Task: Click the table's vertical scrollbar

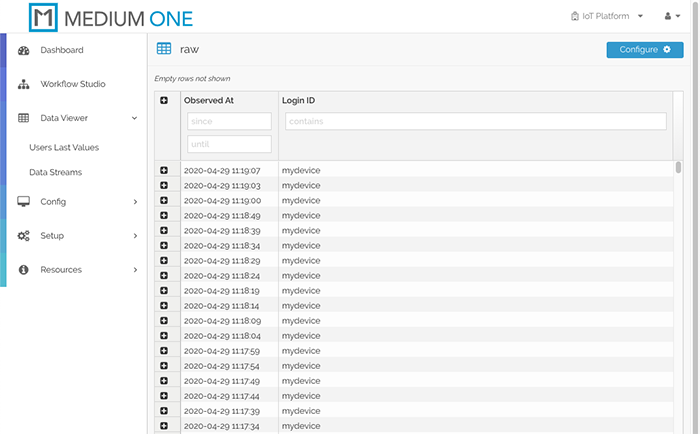Action: click(x=678, y=168)
